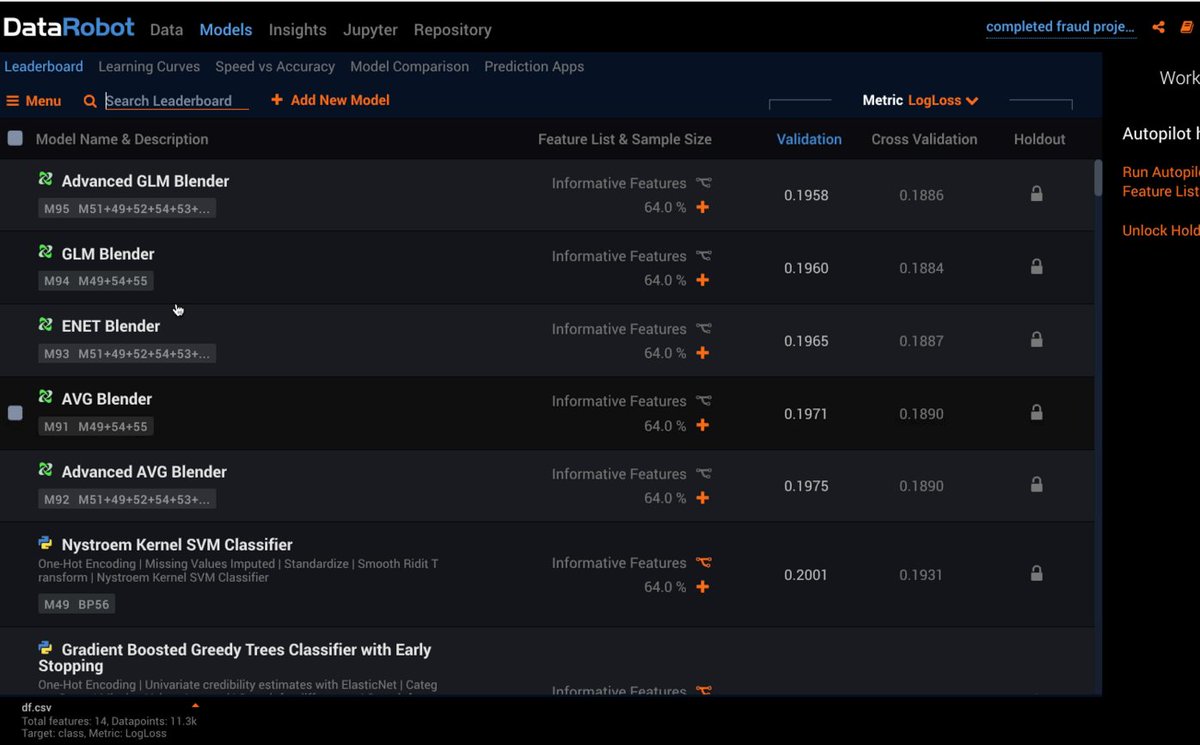
Task: Open the Insights tab
Action: point(297,30)
